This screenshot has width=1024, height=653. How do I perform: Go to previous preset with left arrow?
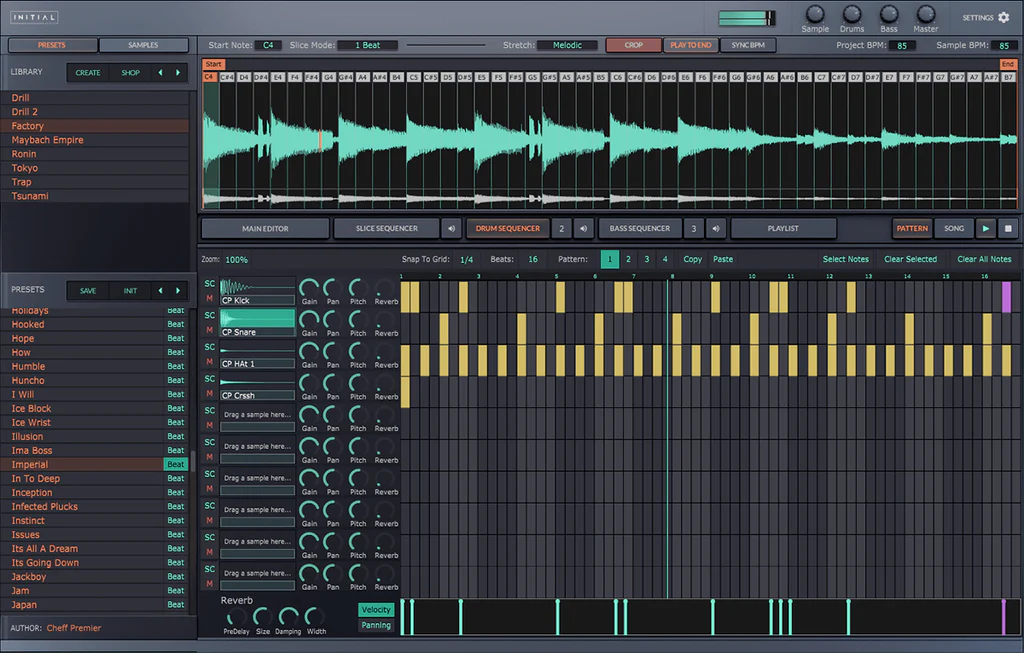[x=160, y=291]
